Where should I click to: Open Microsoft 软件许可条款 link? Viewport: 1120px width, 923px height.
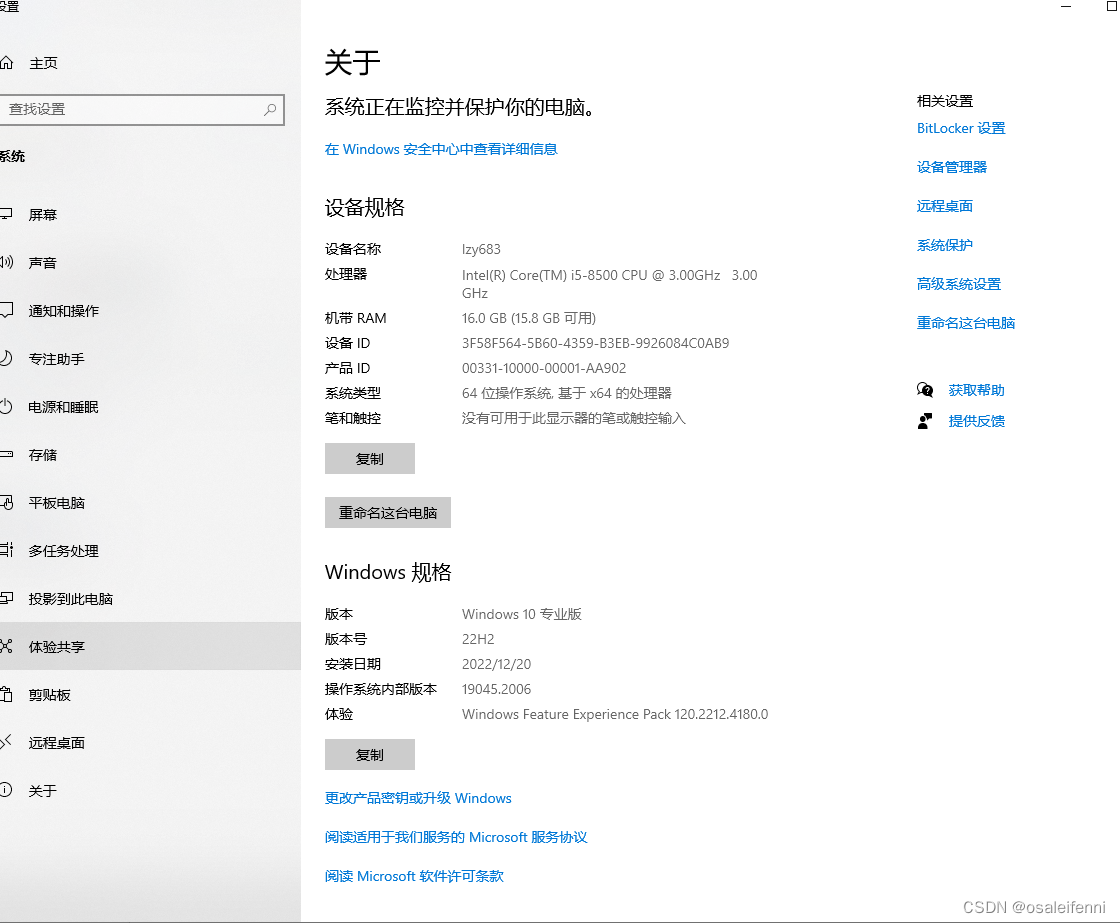tap(414, 876)
